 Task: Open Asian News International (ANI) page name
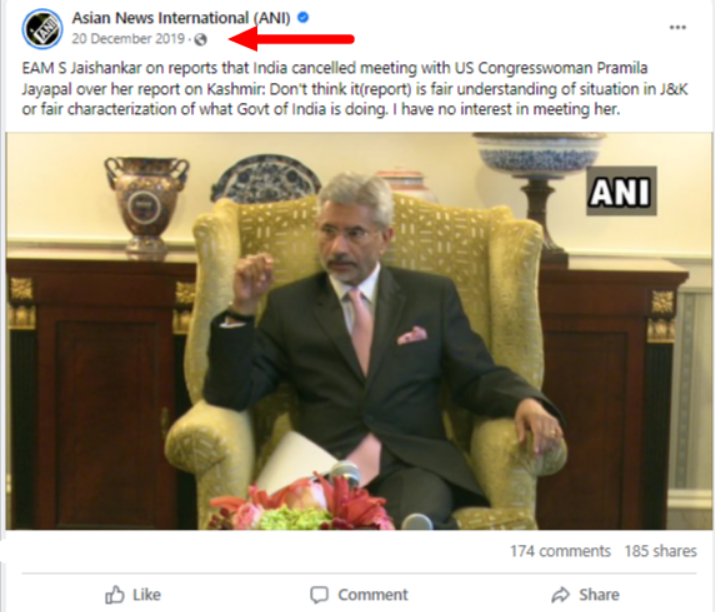(x=181, y=18)
